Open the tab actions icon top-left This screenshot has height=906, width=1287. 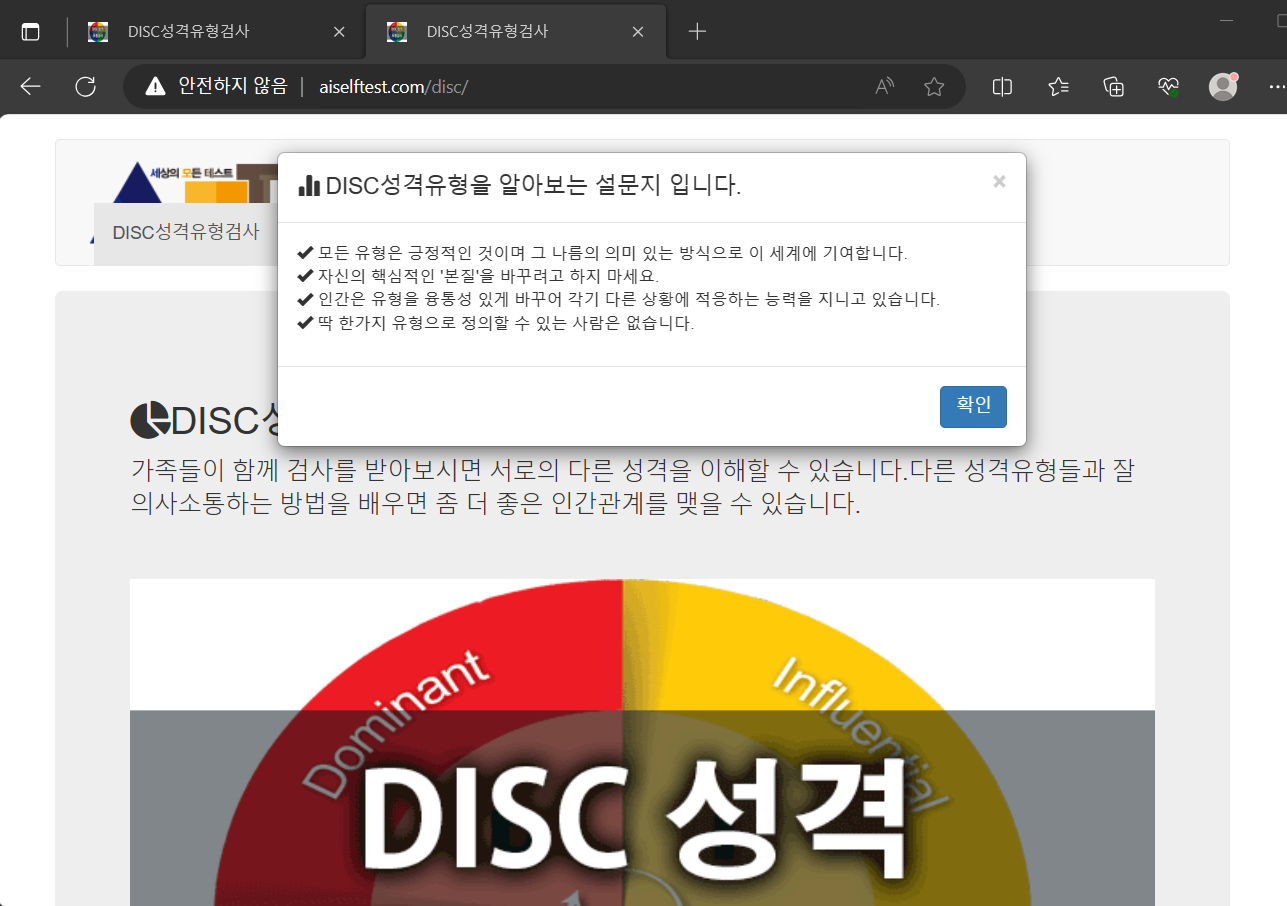[x=30, y=30]
